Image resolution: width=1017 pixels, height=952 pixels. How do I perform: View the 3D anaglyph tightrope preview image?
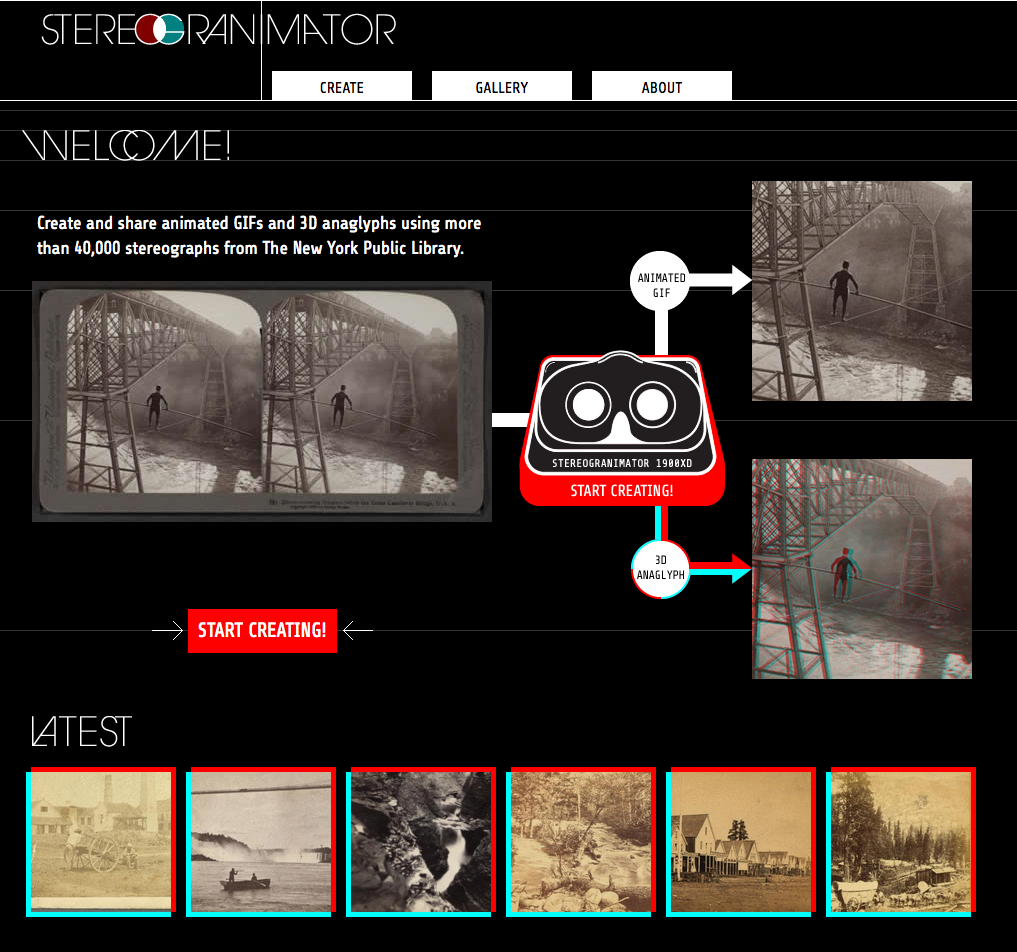point(861,569)
